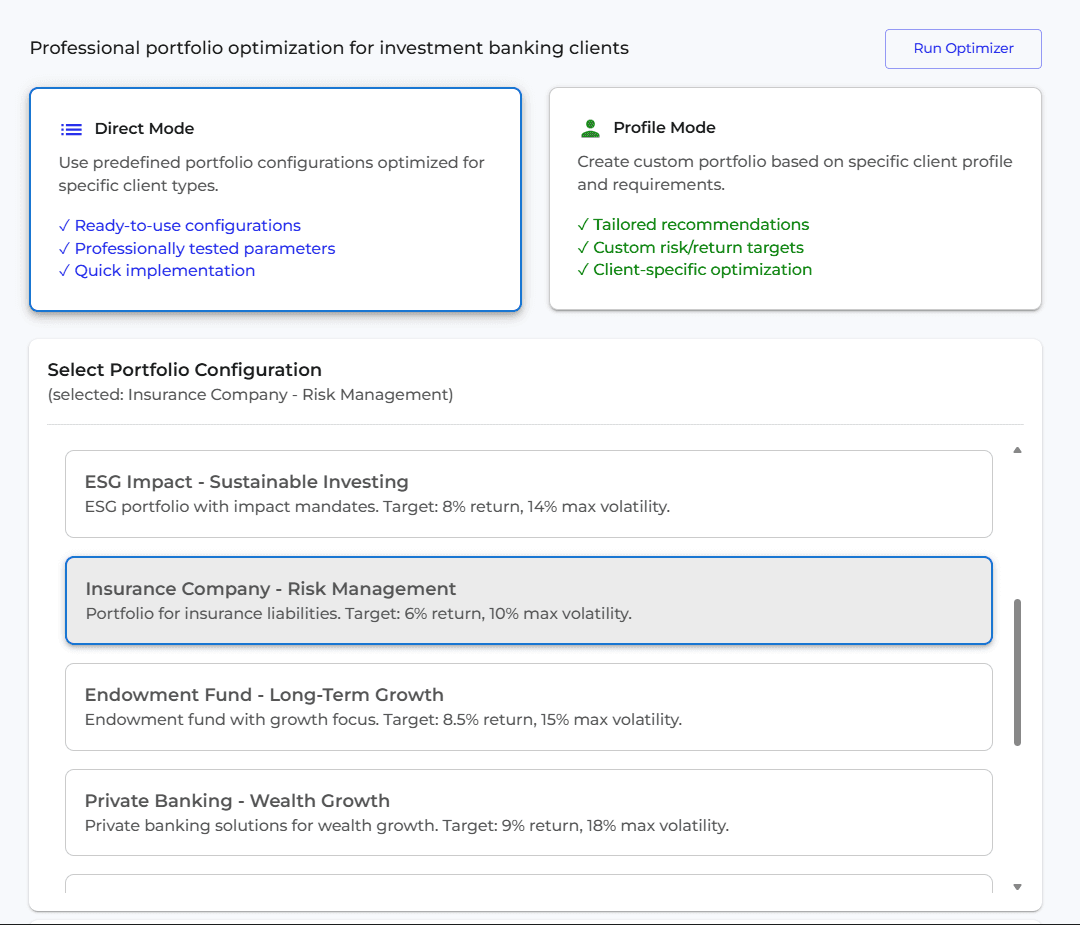
Task: Choose the Endowment Fund - Long-Term Growth option
Action: tap(528, 706)
